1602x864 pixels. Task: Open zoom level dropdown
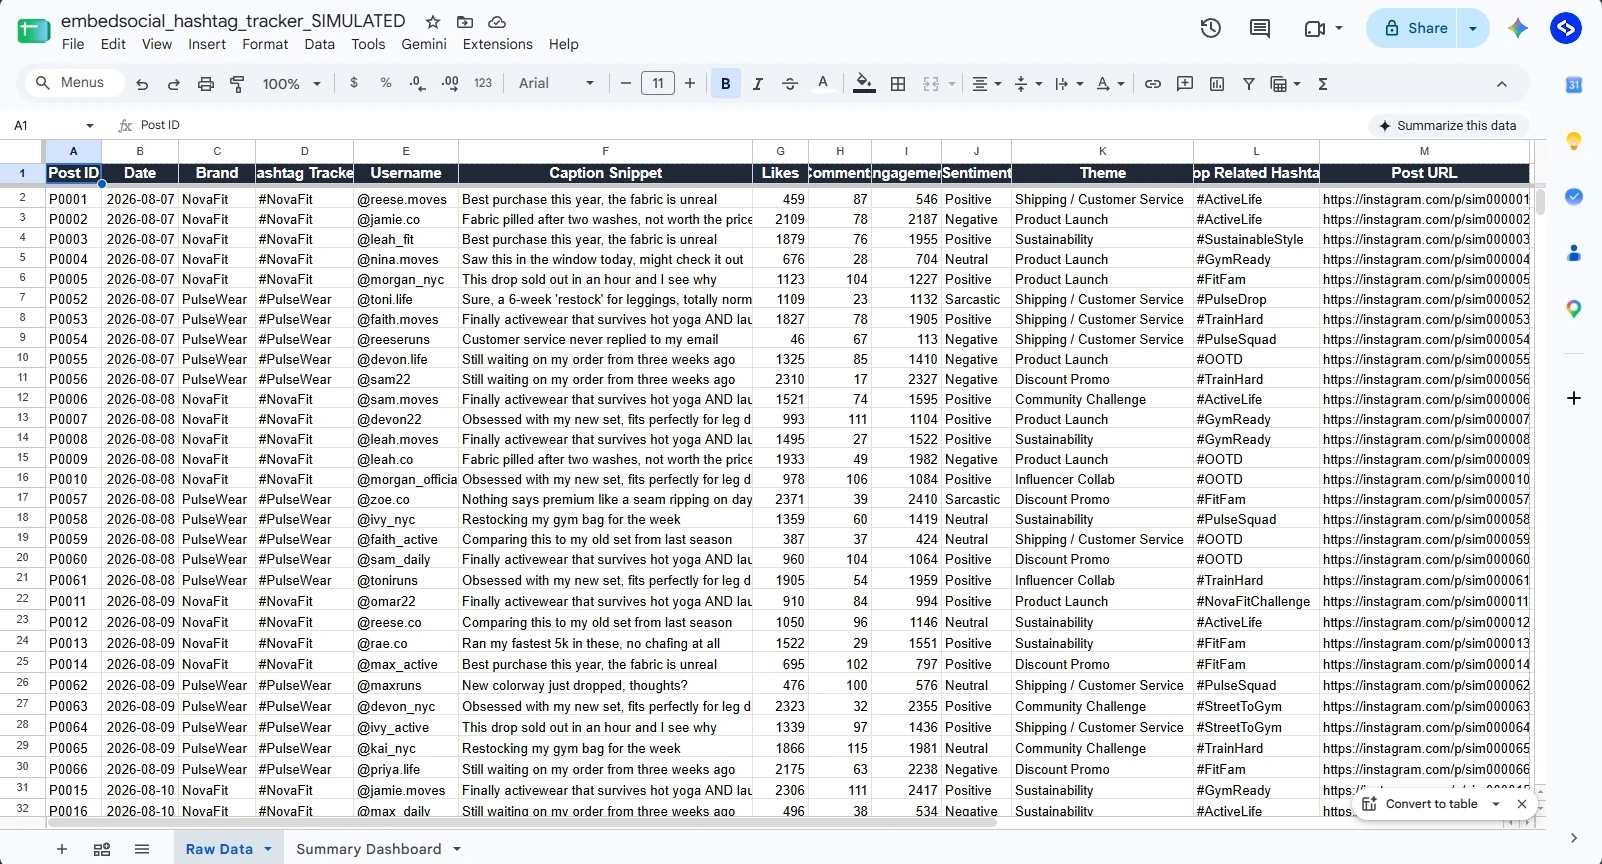click(x=291, y=84)
